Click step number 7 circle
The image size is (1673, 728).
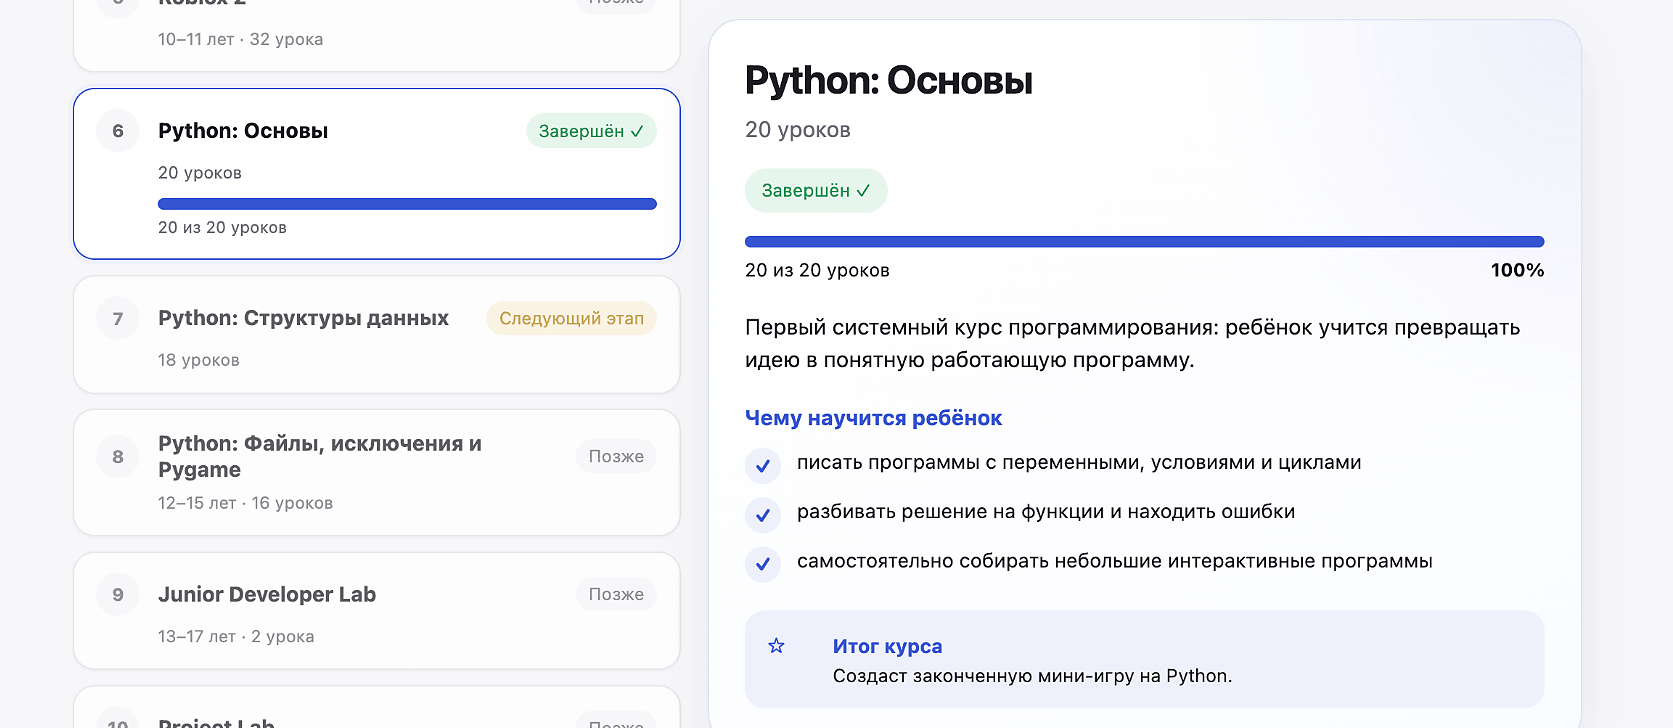point(118,318)
